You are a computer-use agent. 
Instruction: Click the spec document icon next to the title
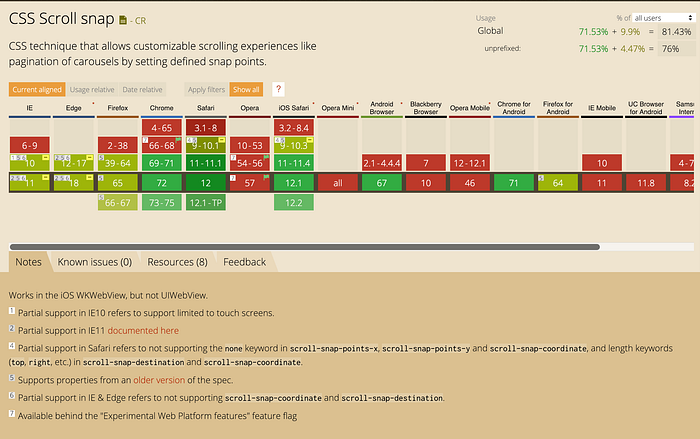(x=123, y=20)
